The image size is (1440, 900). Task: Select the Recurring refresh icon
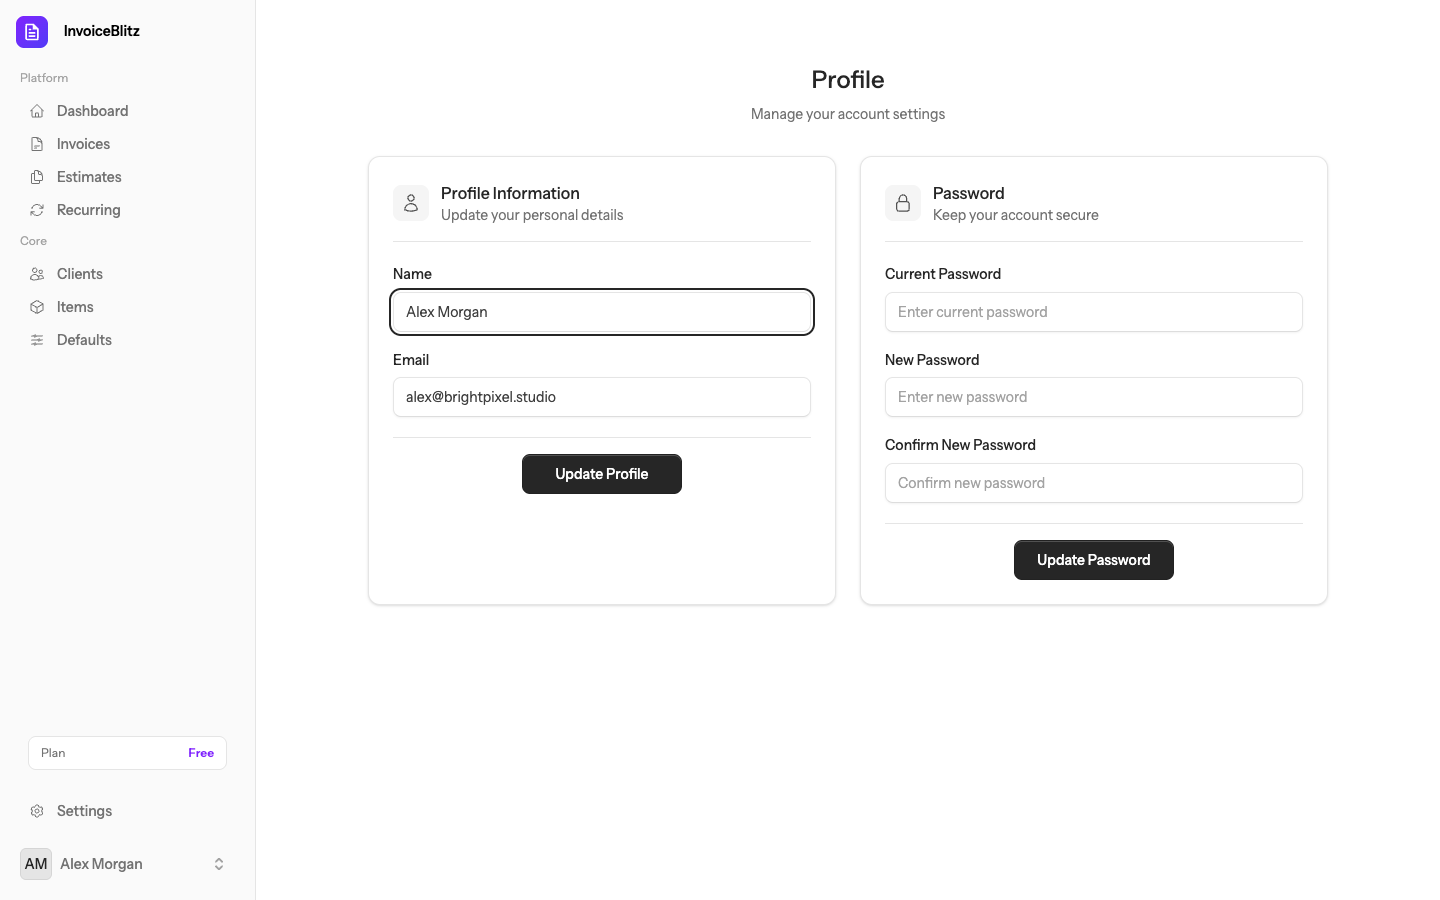37,209
